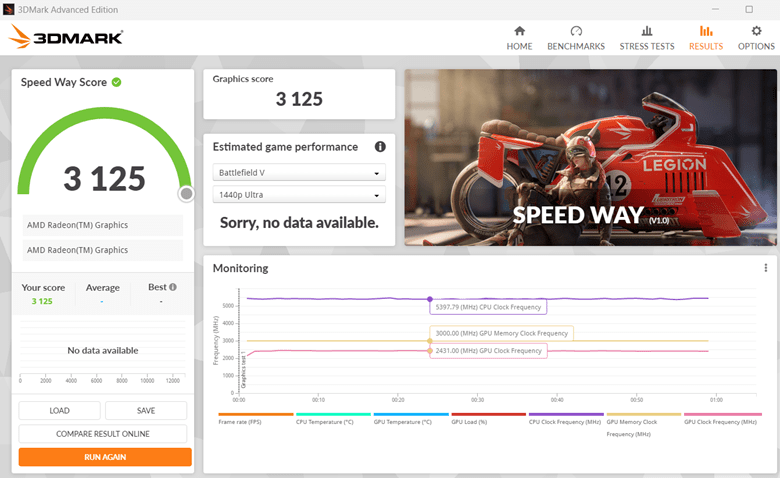Open the Benchmarks gauge icon
780x478 pixels.
pyautogui.click(x=576, y=31)
